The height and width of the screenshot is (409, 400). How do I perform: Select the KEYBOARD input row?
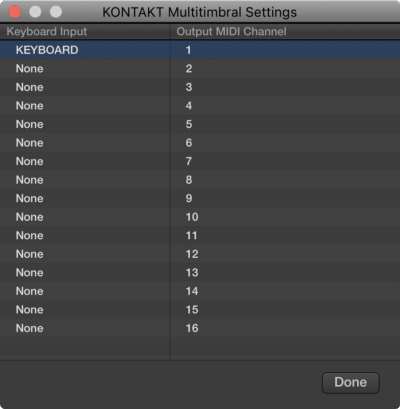pos(200,50)
